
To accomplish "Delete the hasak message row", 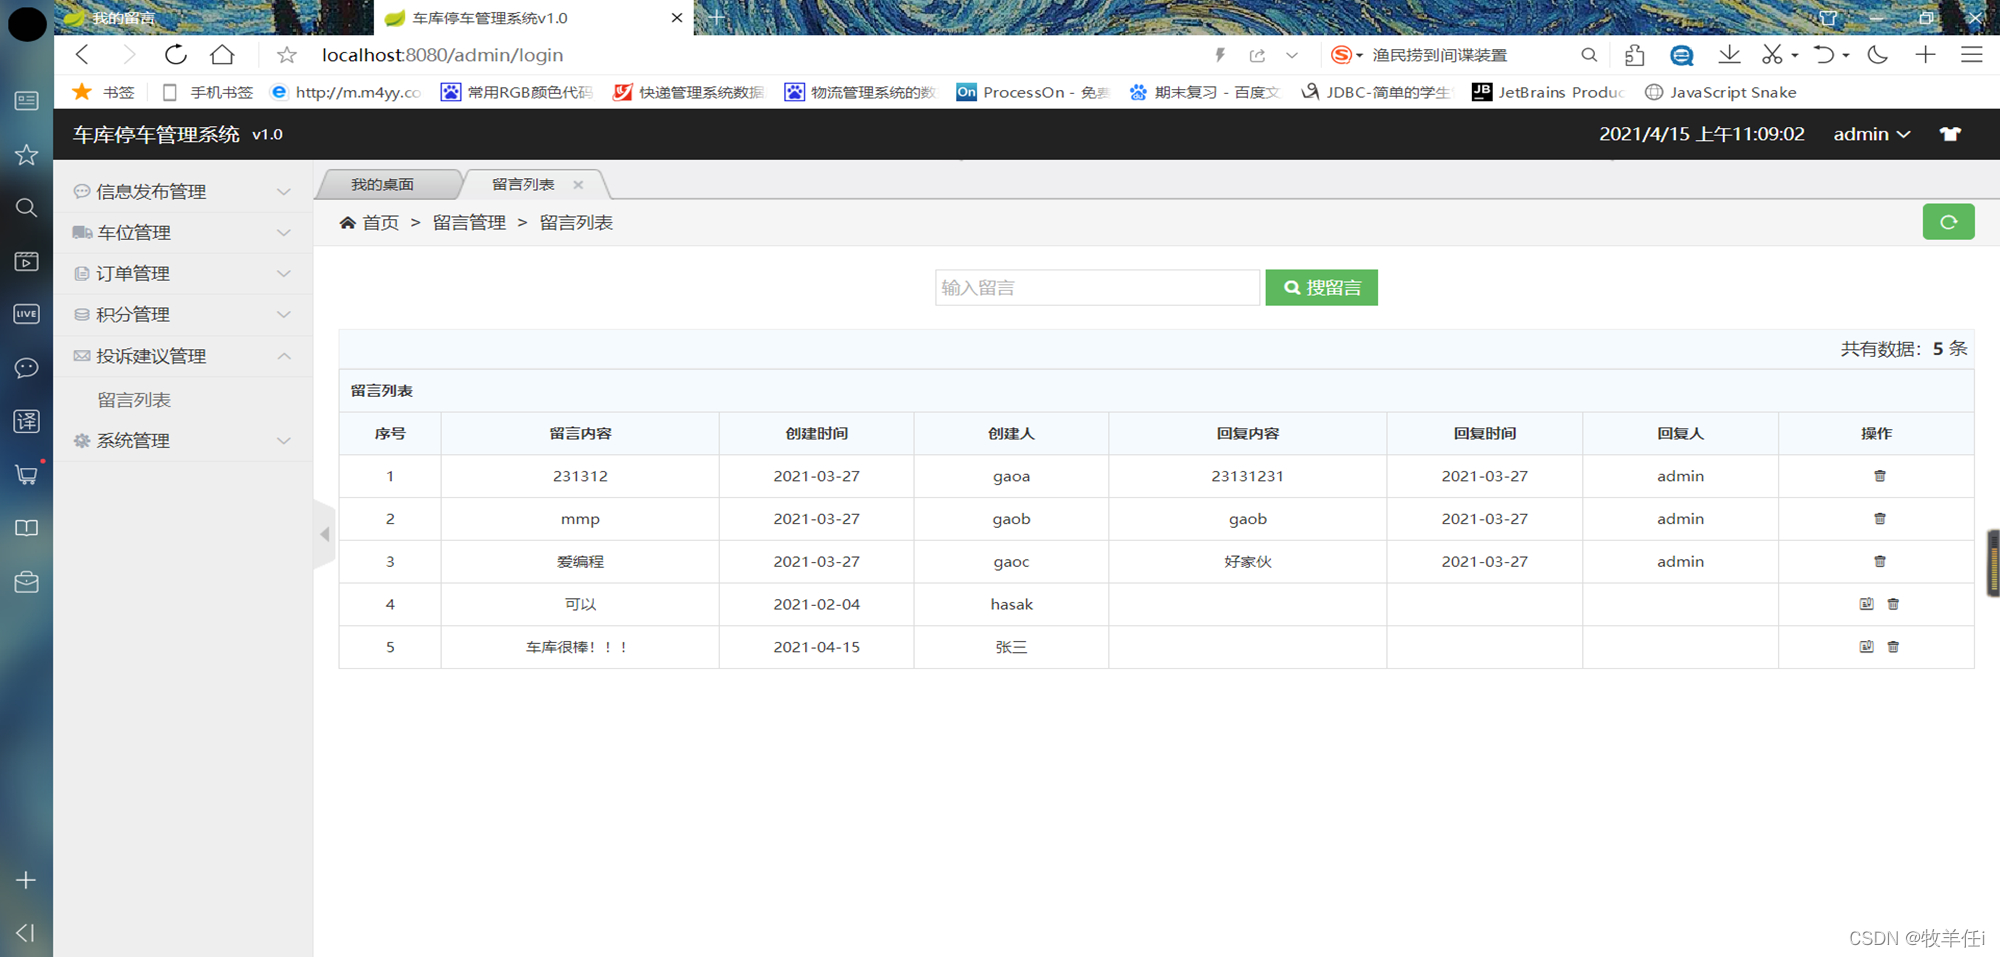I will (1893, 604).
